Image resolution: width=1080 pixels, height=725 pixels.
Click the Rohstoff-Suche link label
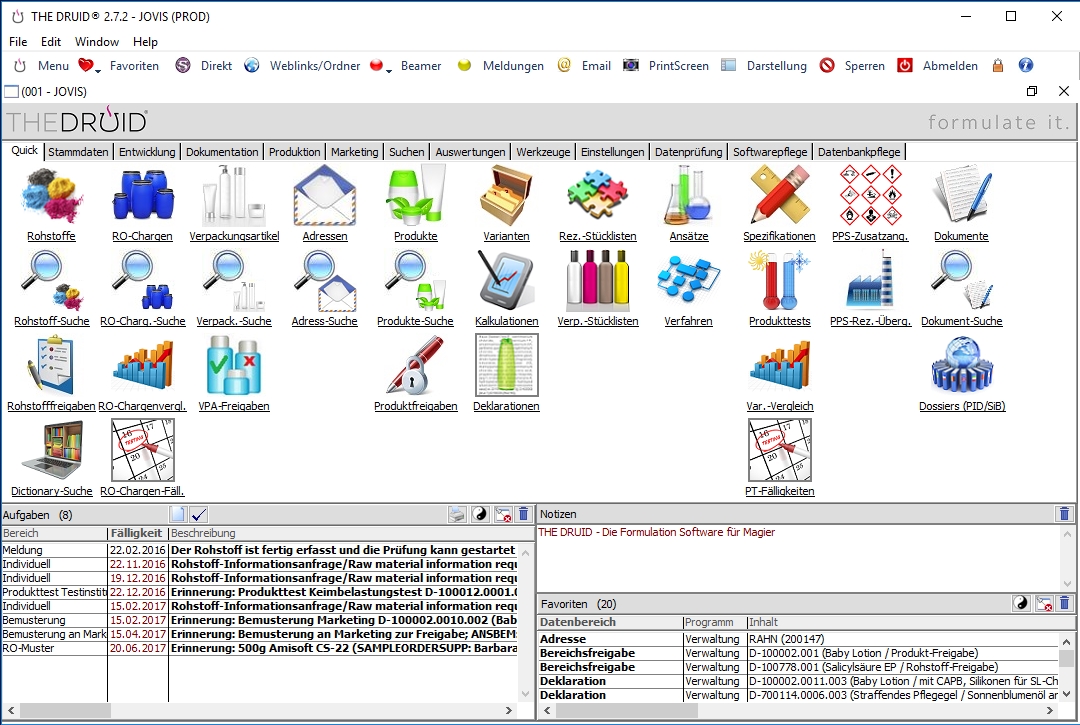pos(51,322)
